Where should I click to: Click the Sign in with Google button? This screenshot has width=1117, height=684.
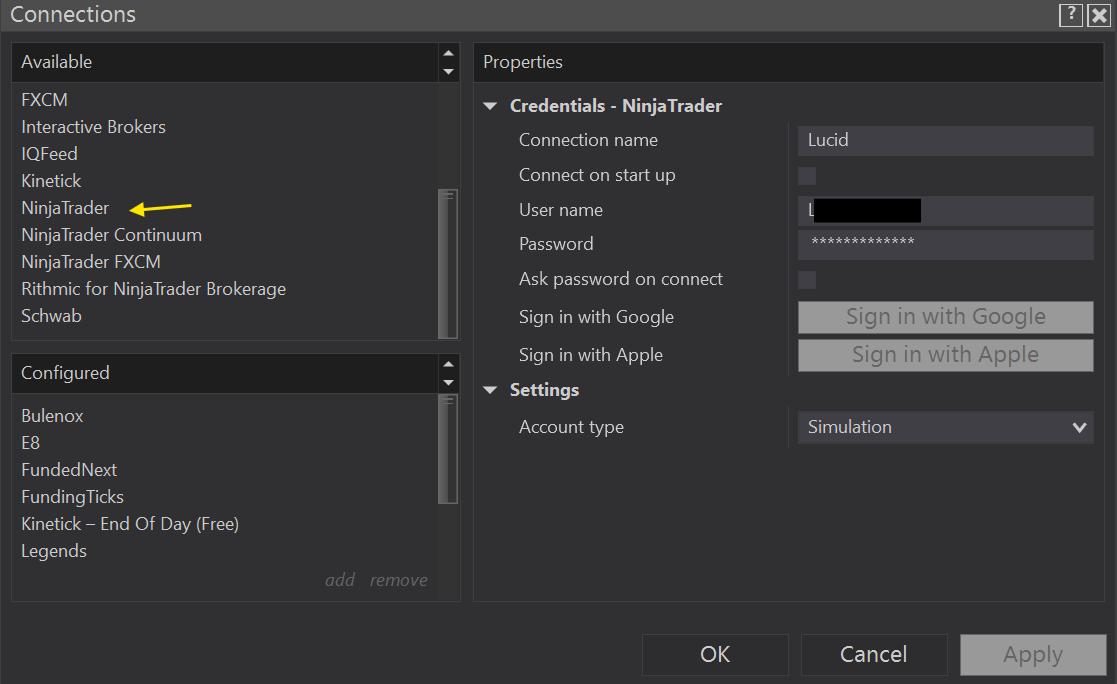945,317
